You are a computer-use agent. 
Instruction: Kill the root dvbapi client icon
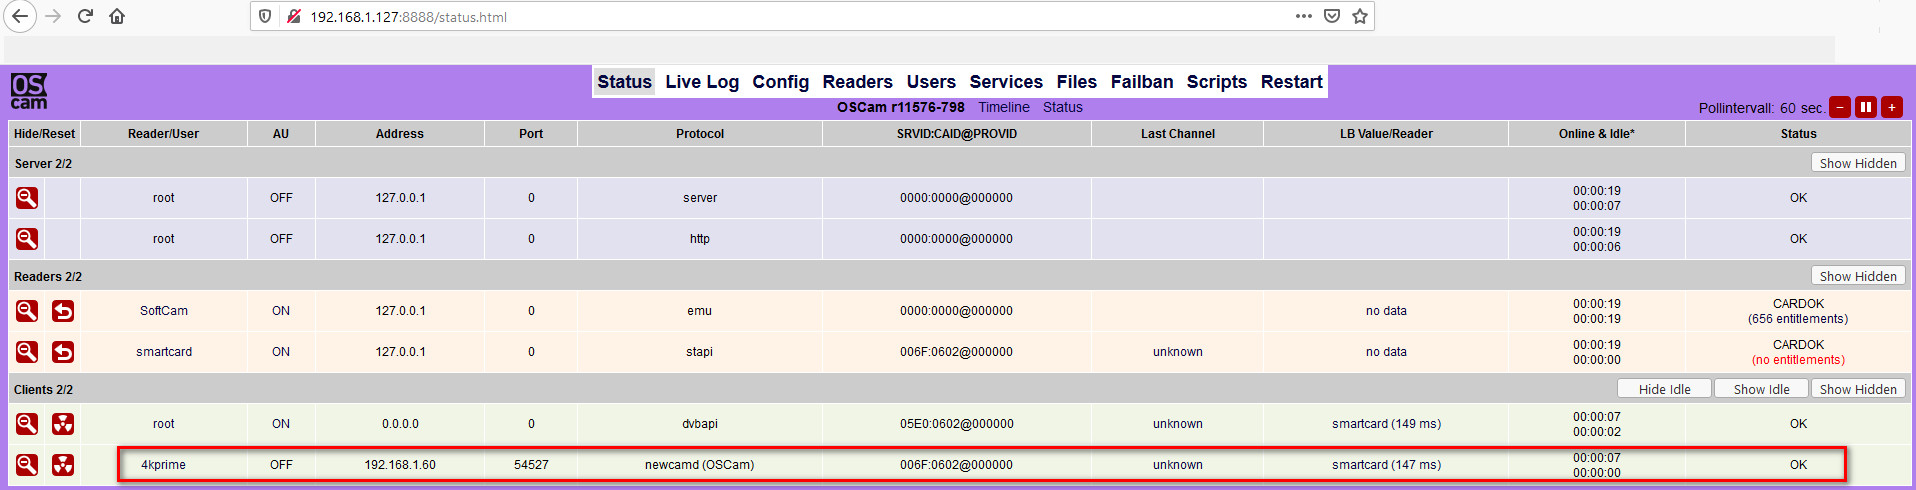click(63, 424)
